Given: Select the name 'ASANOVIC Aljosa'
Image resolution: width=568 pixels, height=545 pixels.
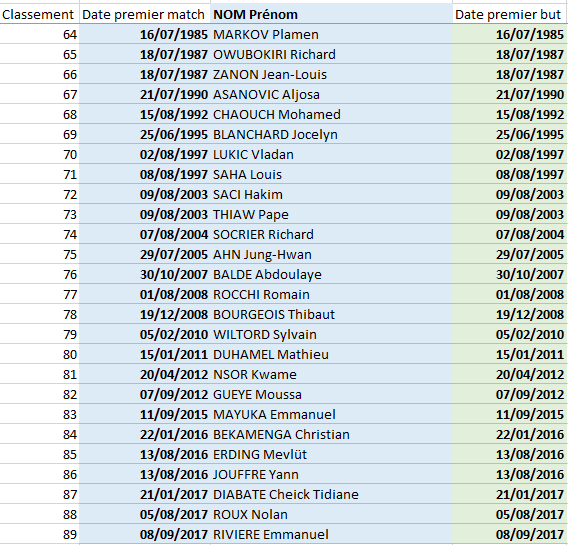Looking at the screenshot, I should 266,95.
